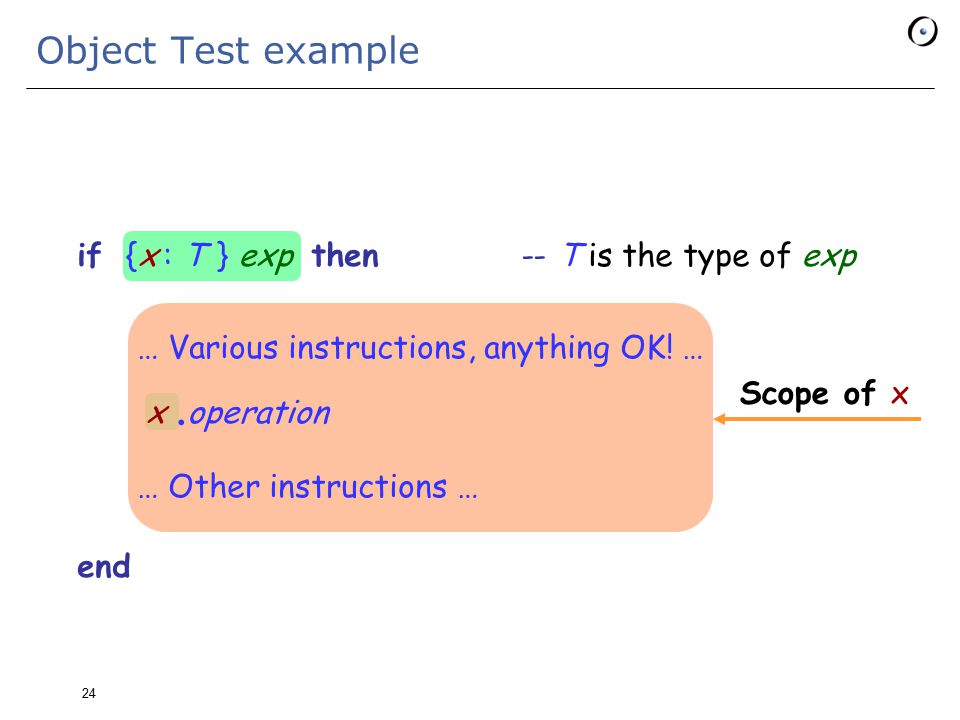
Task: Click the circular logo icon at top right
Action: [922, 31]
